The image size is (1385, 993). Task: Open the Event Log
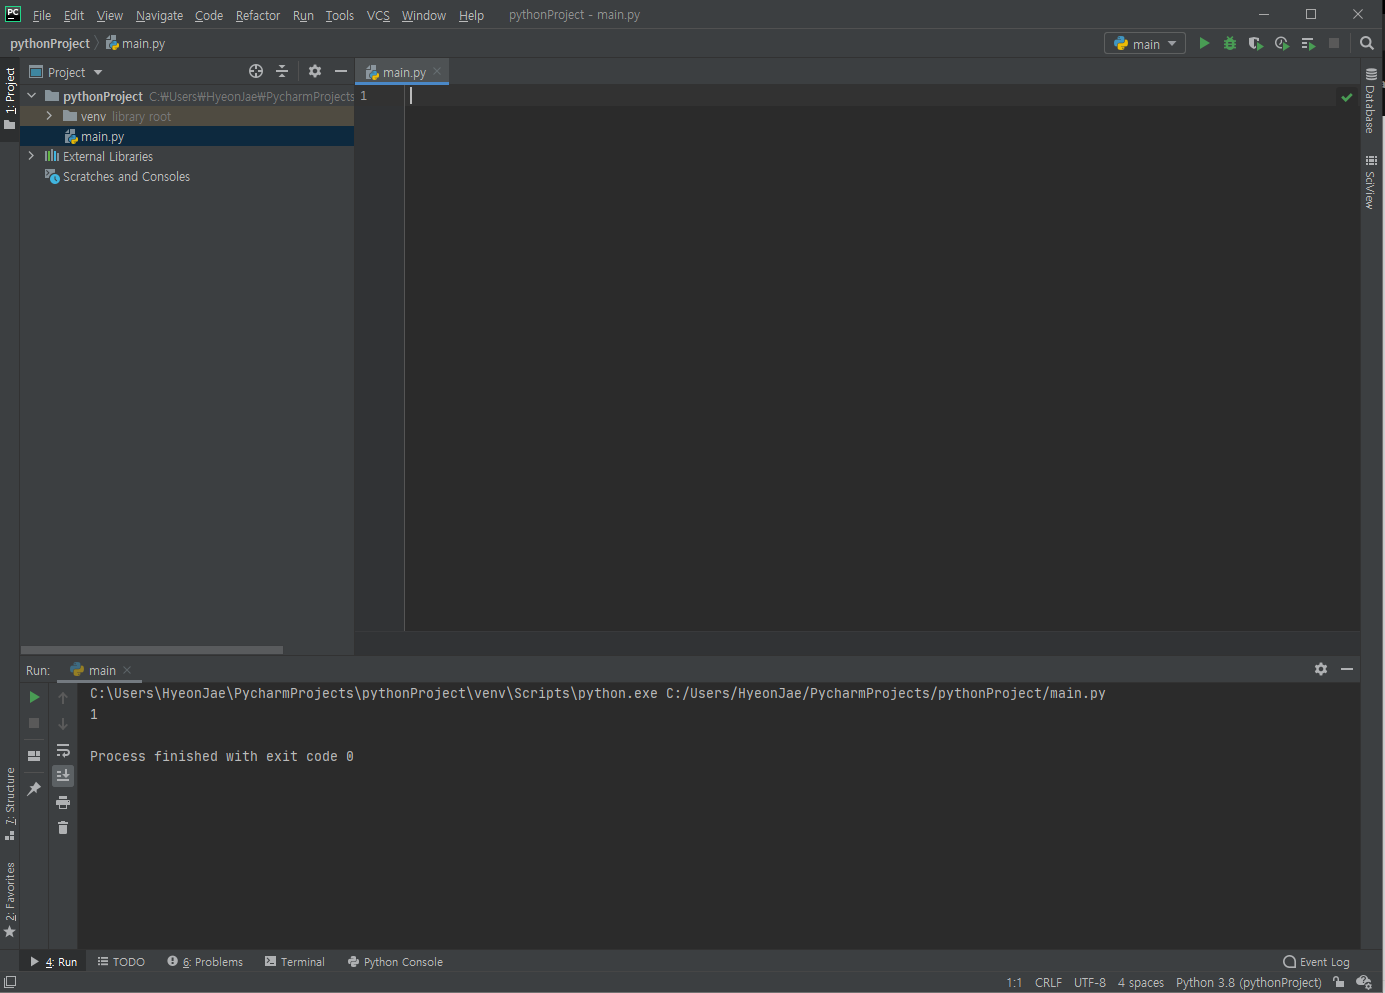click(1316, 961)
